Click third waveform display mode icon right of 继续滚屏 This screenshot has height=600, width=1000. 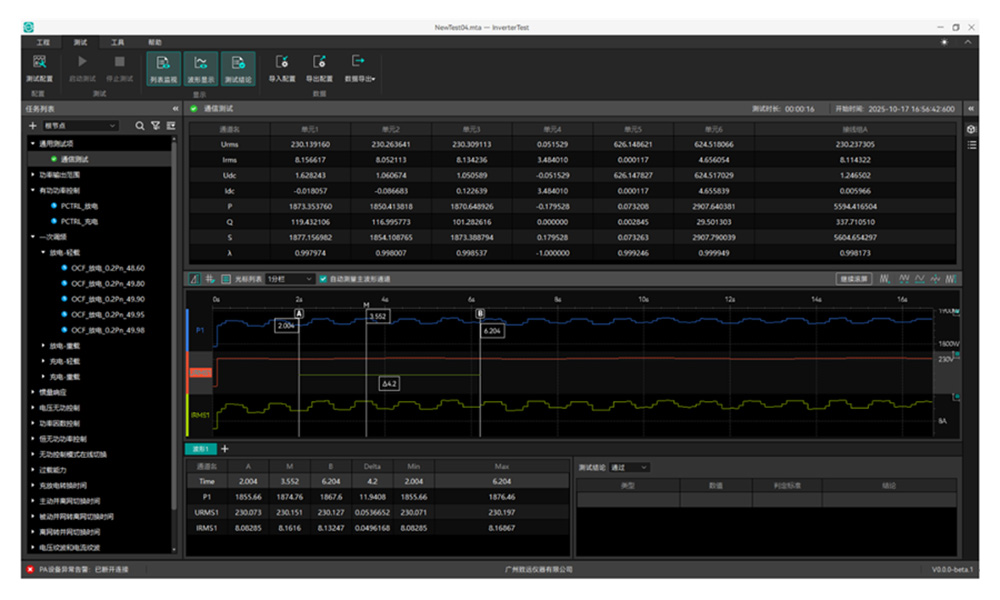point(920,279)
